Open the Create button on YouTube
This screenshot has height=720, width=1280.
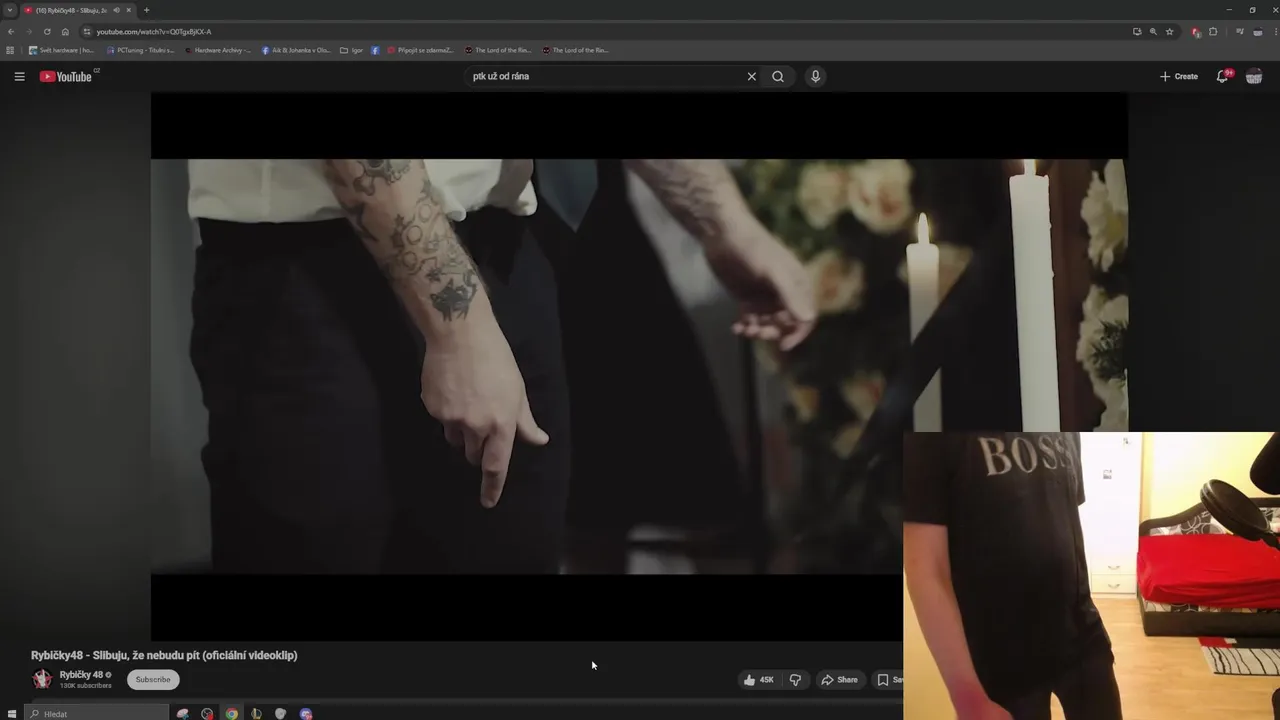1179,76
